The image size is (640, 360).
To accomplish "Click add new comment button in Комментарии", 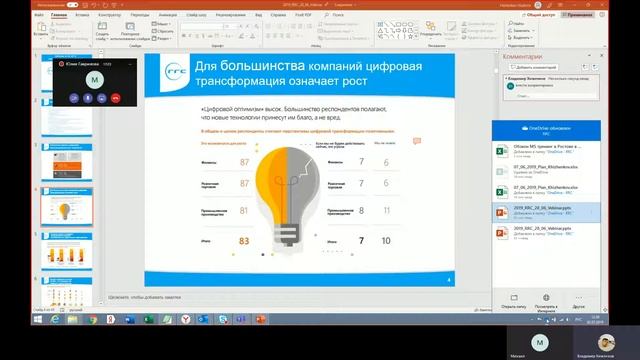I will pos(533,67).
